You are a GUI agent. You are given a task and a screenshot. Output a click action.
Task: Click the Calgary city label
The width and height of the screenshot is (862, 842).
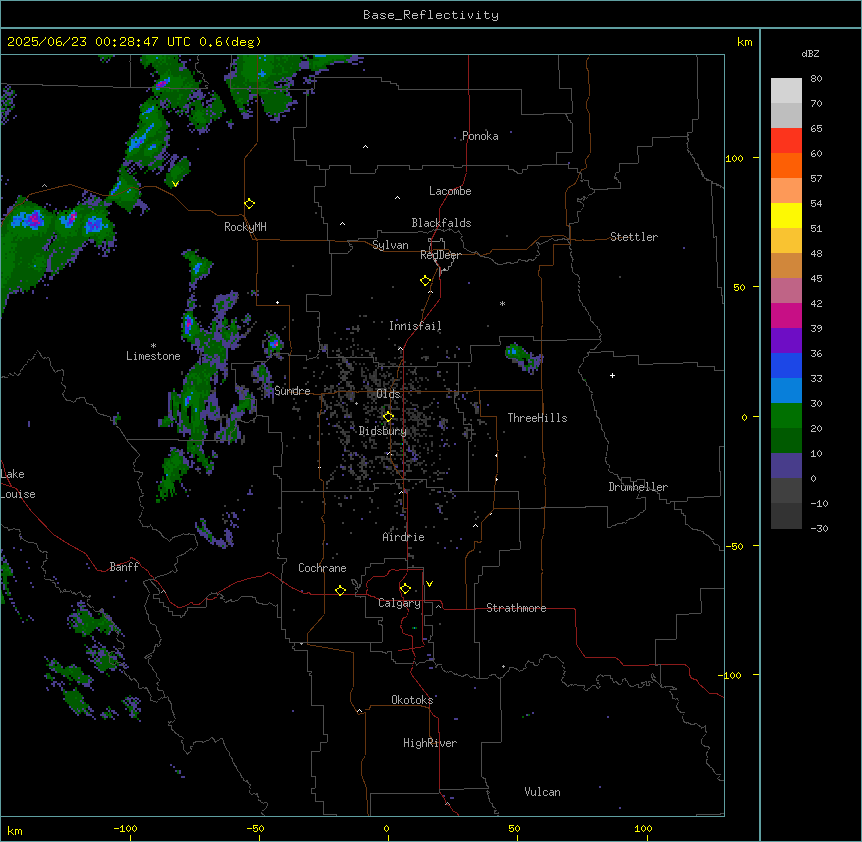click(399, 603)
